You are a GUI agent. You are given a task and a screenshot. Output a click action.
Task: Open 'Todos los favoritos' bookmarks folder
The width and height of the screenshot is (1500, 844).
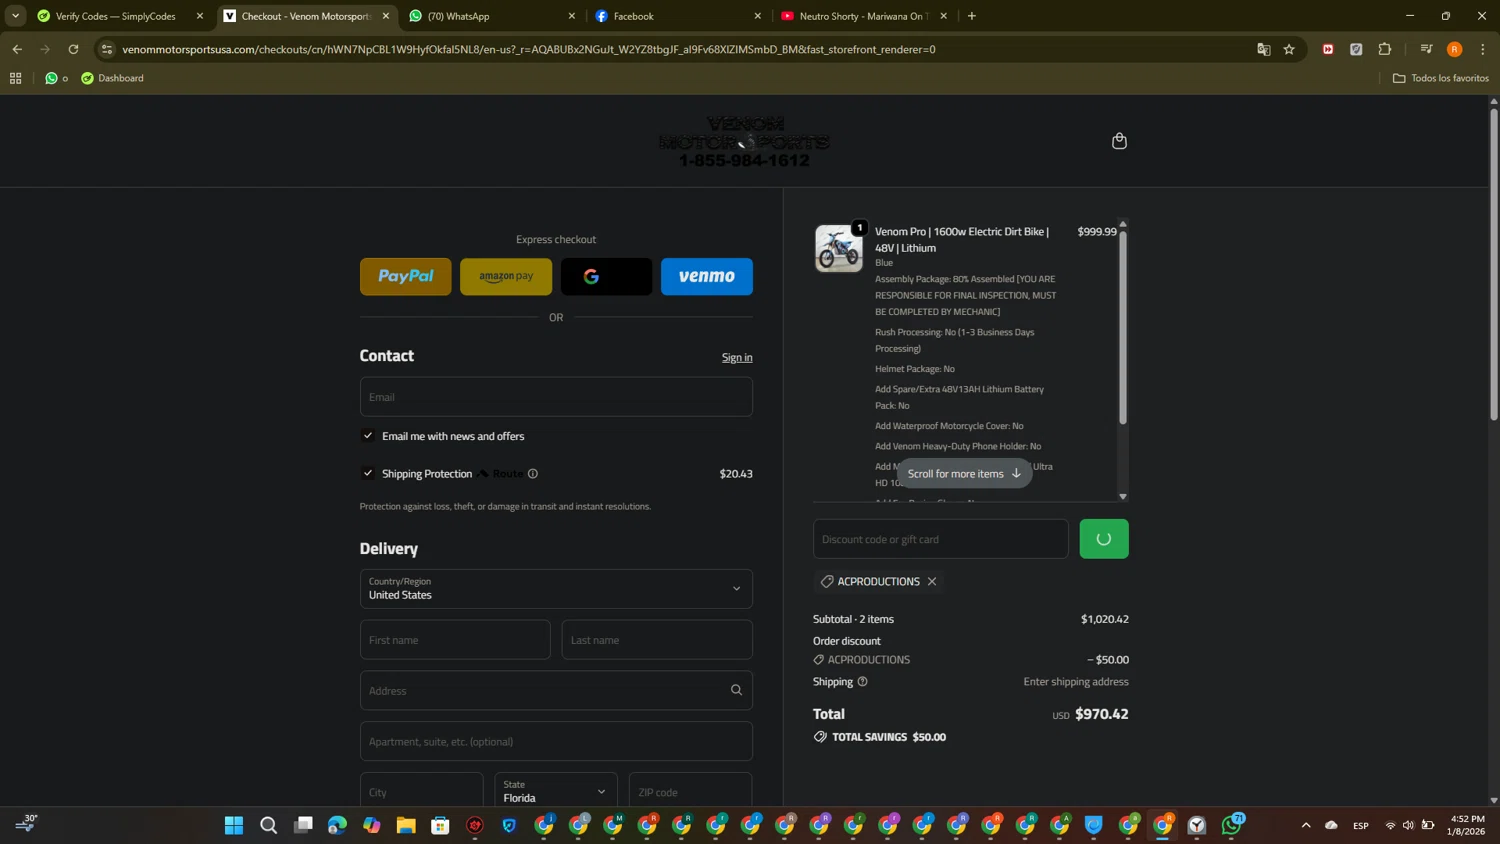click(x=1441, y=78)
